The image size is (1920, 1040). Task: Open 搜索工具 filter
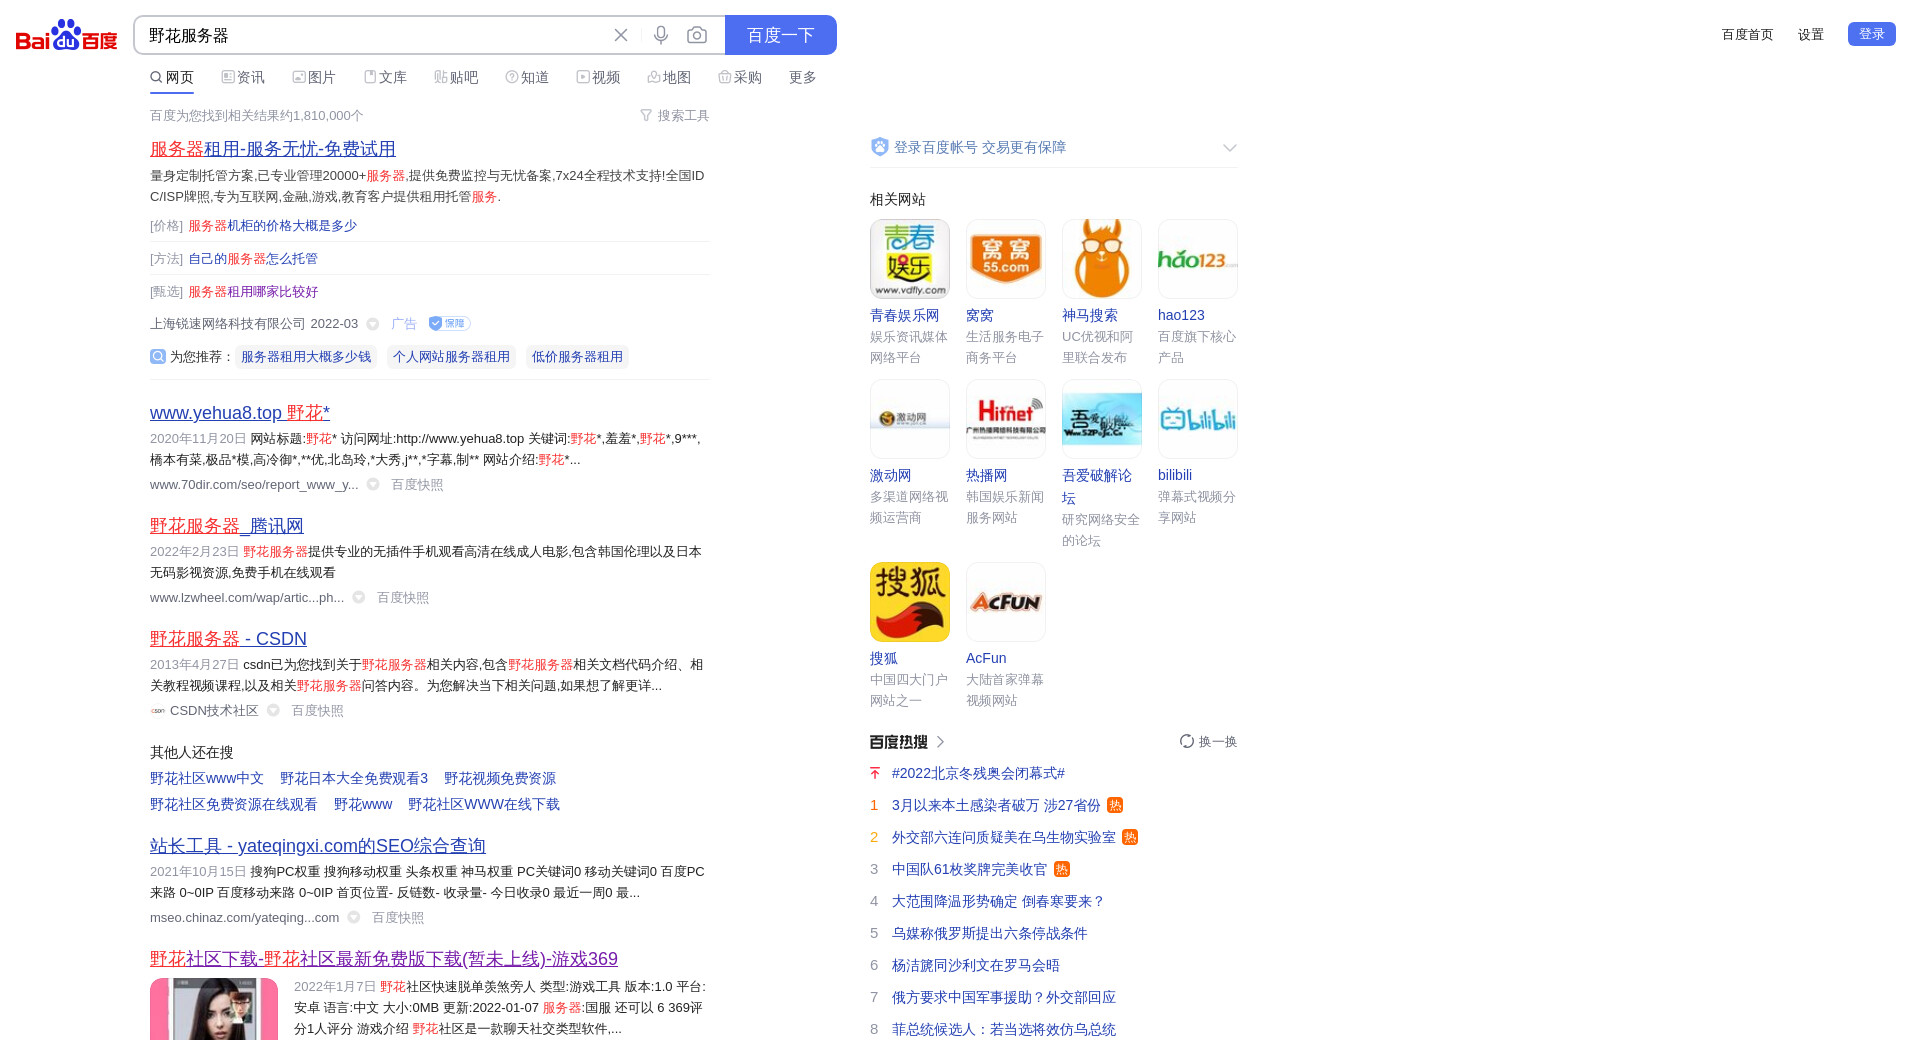point(675,116)
